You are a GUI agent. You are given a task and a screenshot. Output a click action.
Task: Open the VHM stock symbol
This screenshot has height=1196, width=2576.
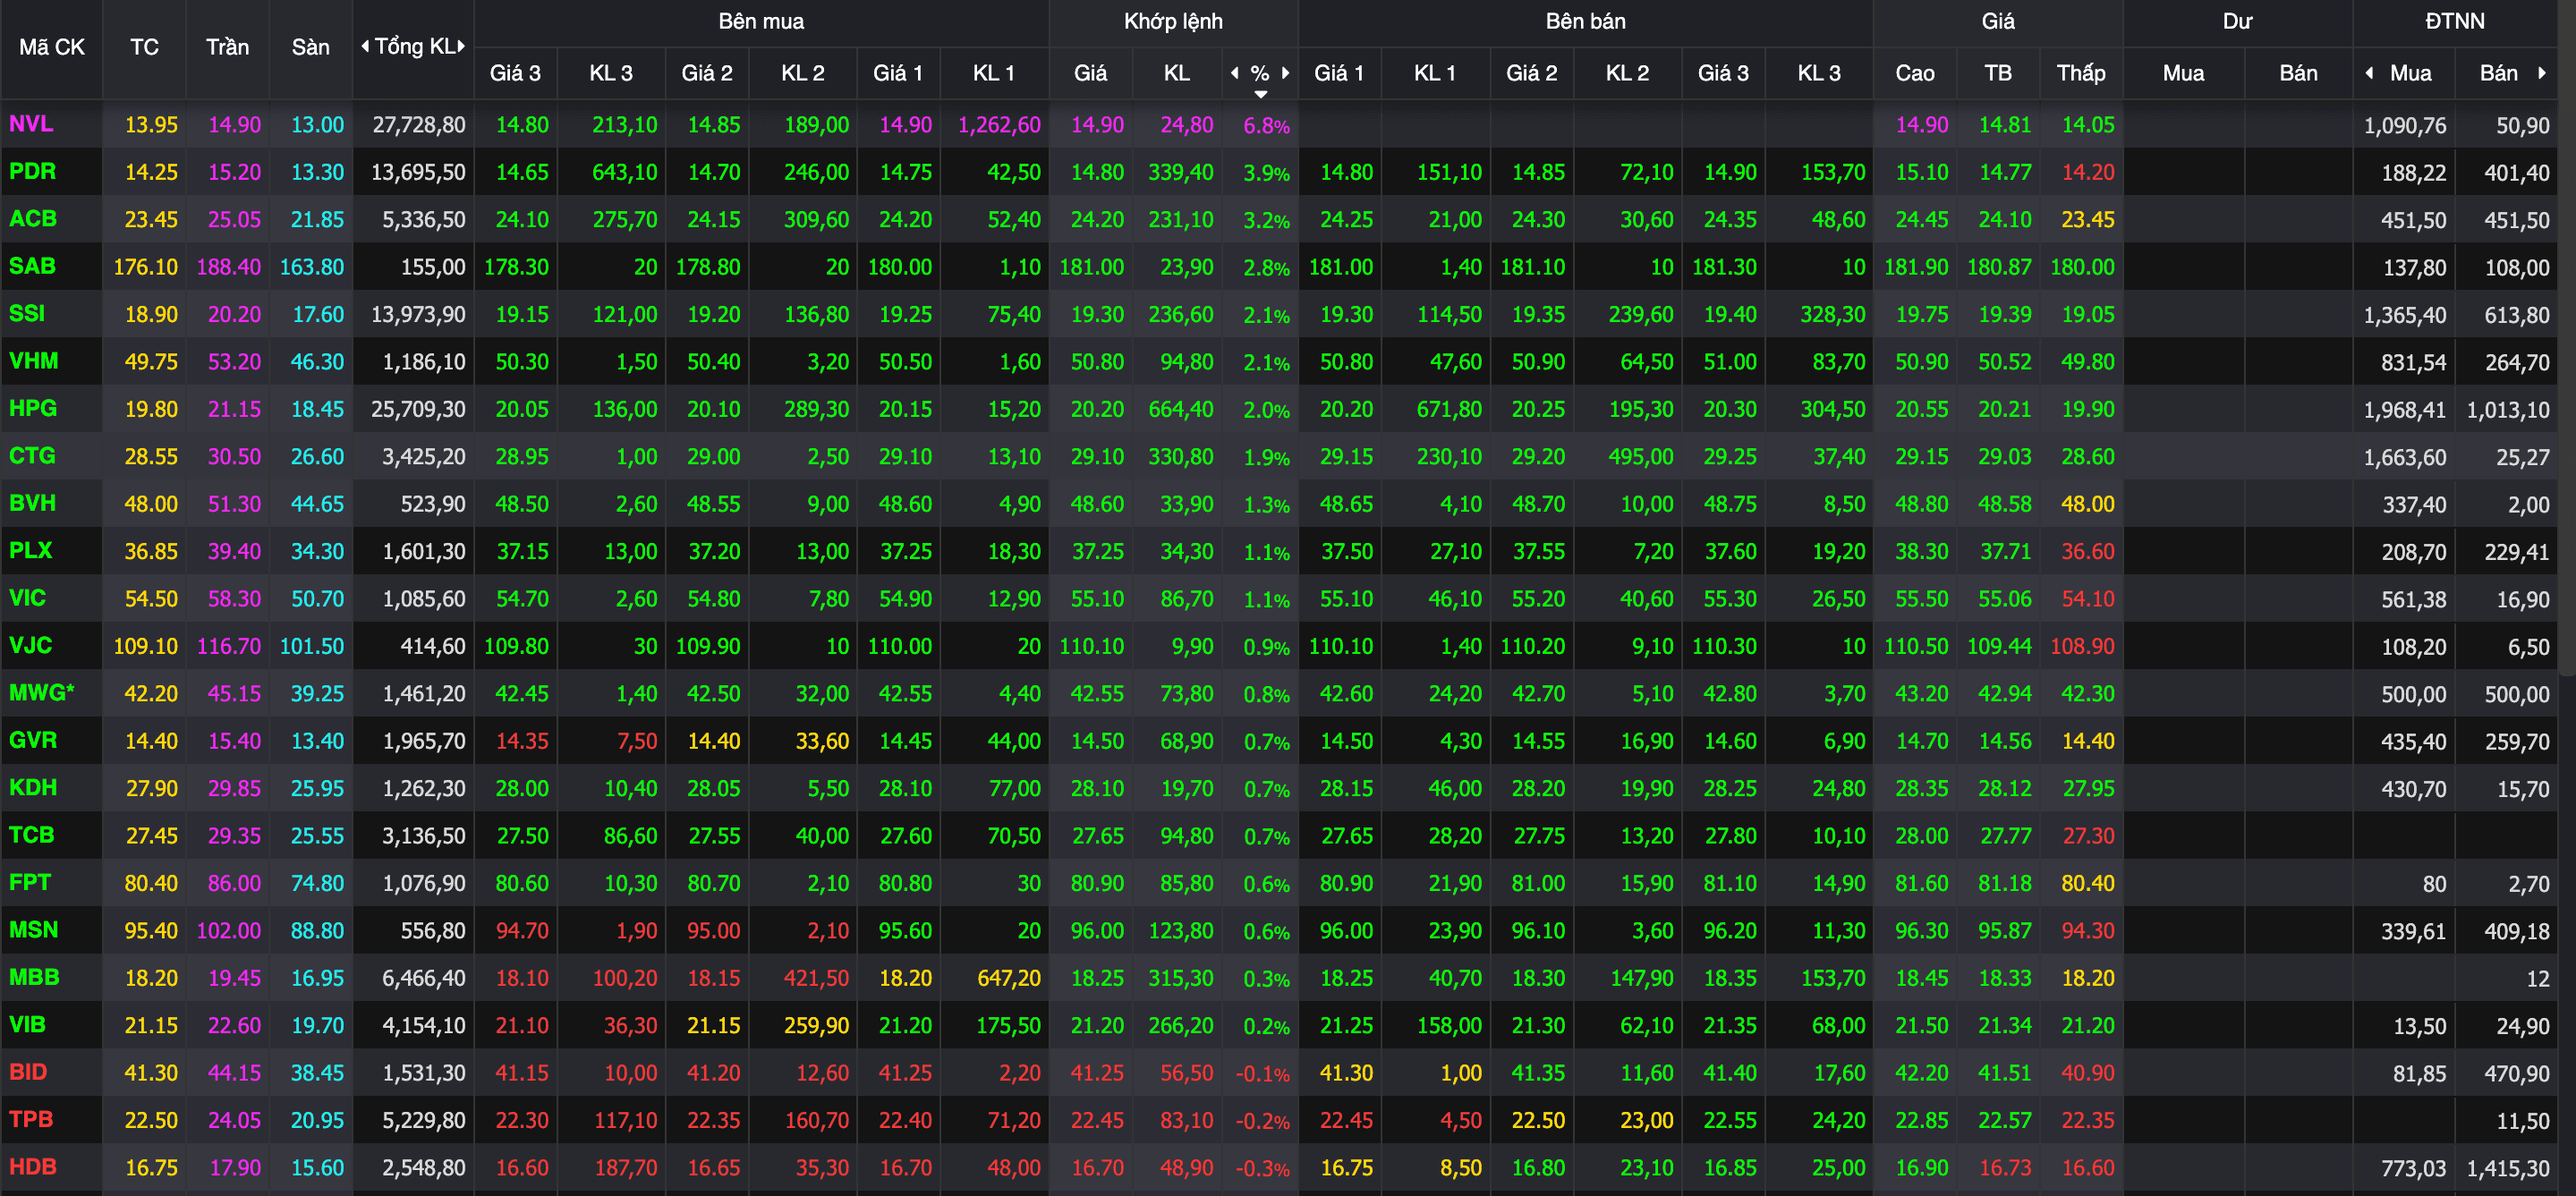pos(33,361)
